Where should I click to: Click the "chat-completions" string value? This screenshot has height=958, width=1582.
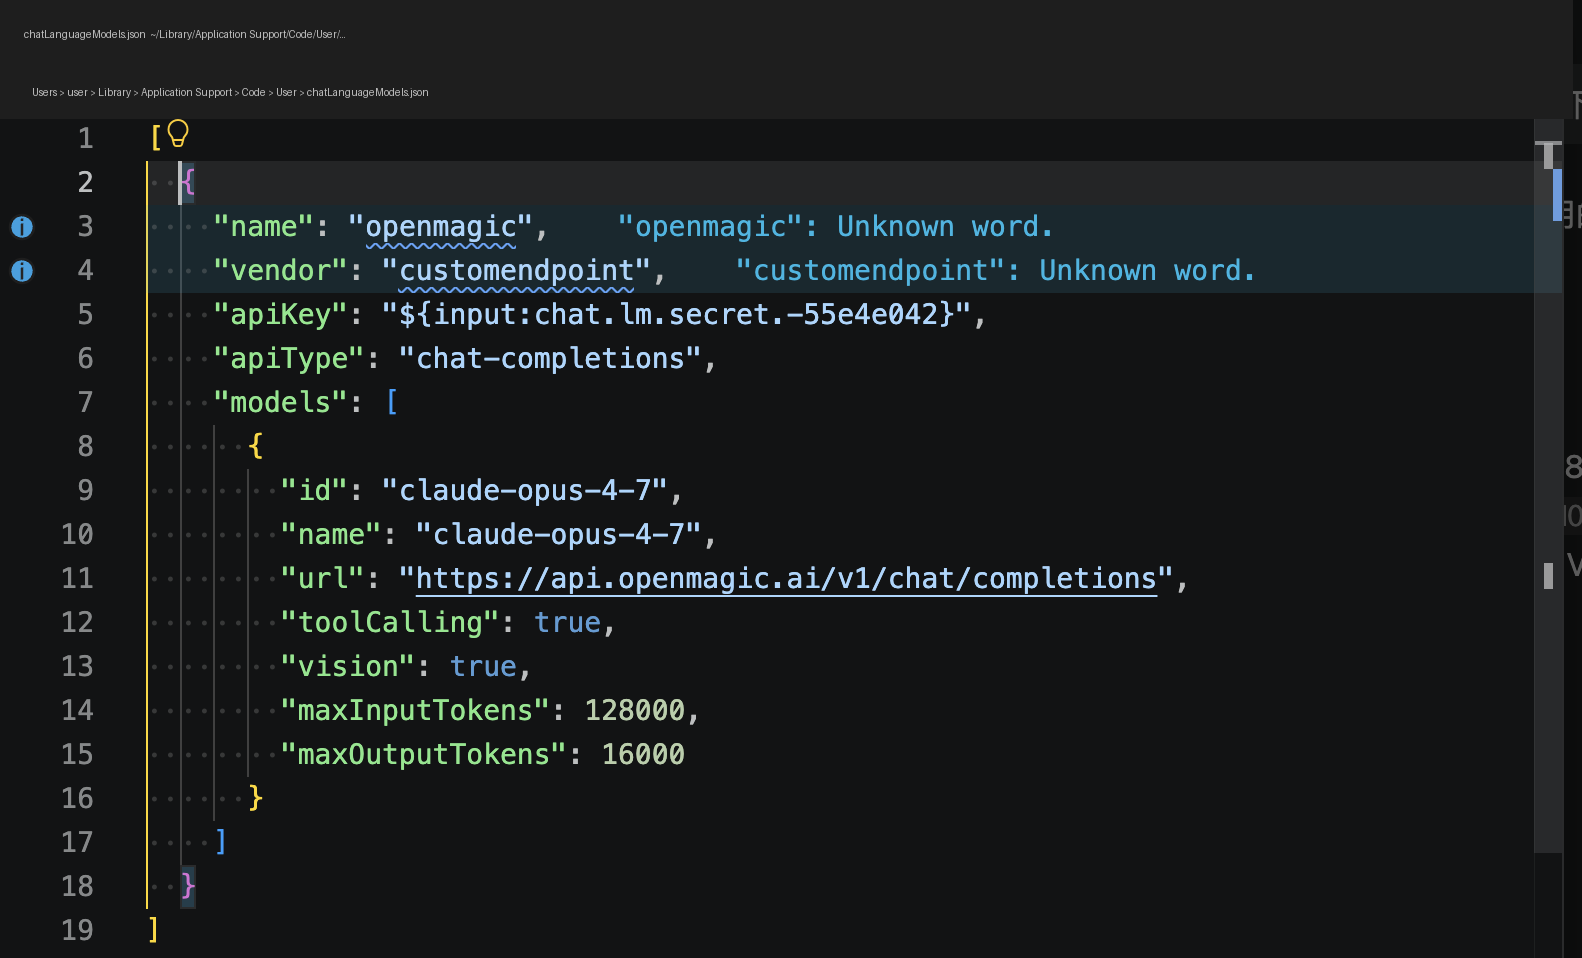point(550,359)
